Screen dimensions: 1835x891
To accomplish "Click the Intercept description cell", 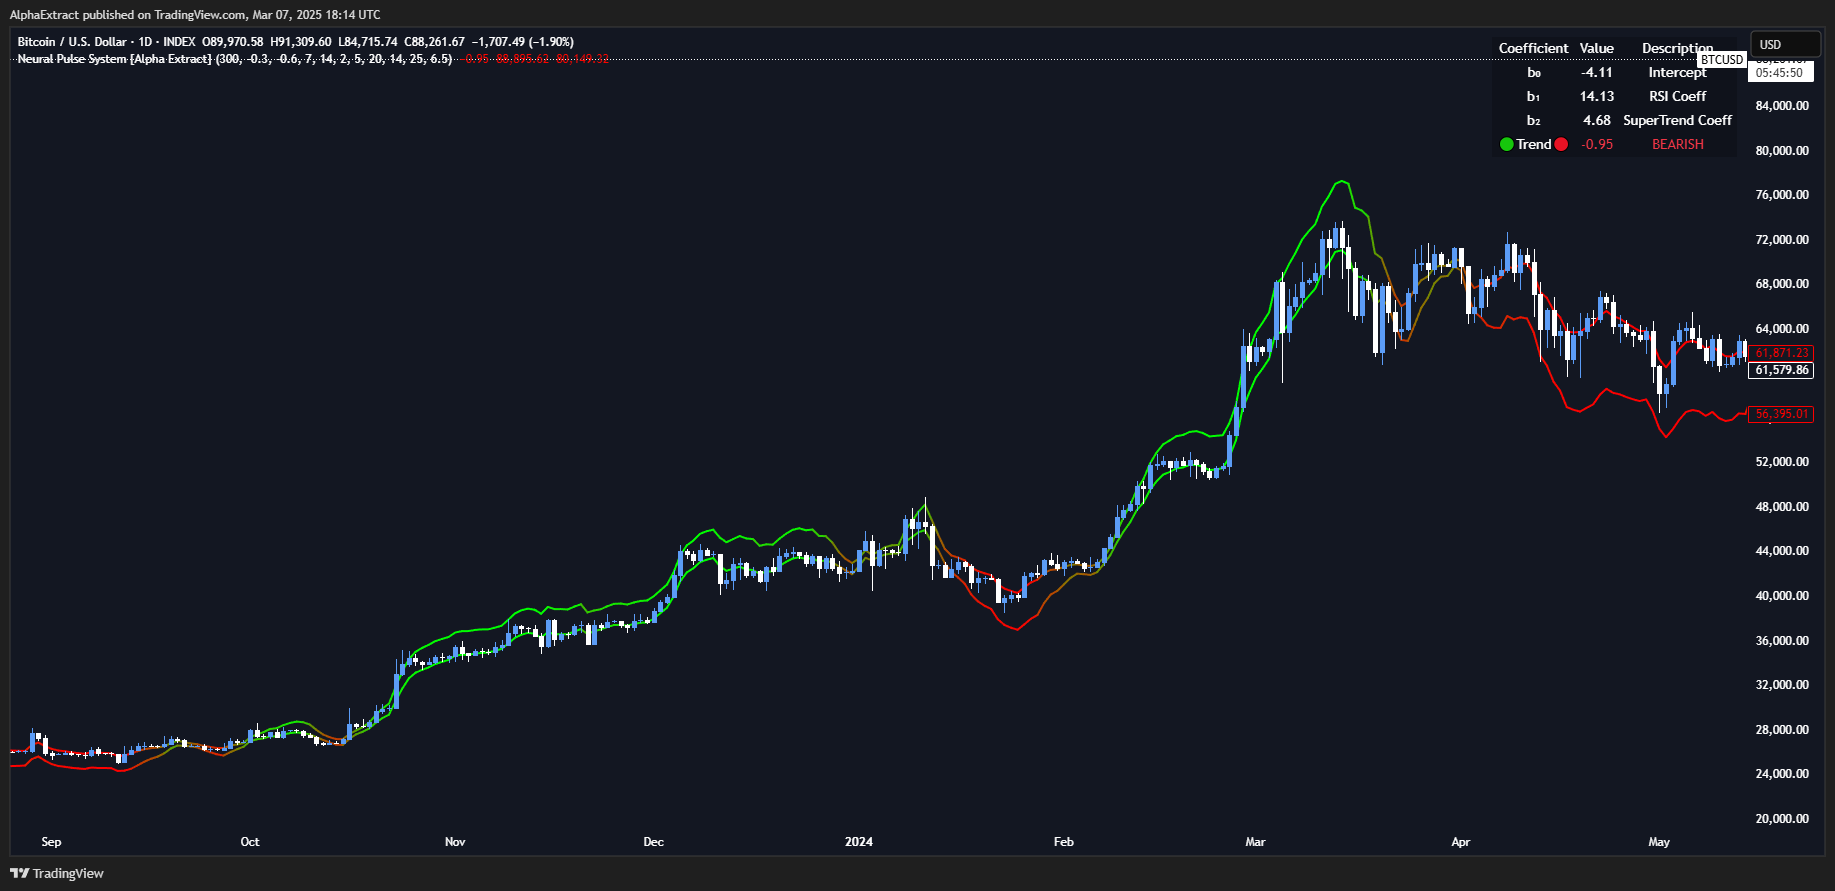I will click(x=1678, y=72).
